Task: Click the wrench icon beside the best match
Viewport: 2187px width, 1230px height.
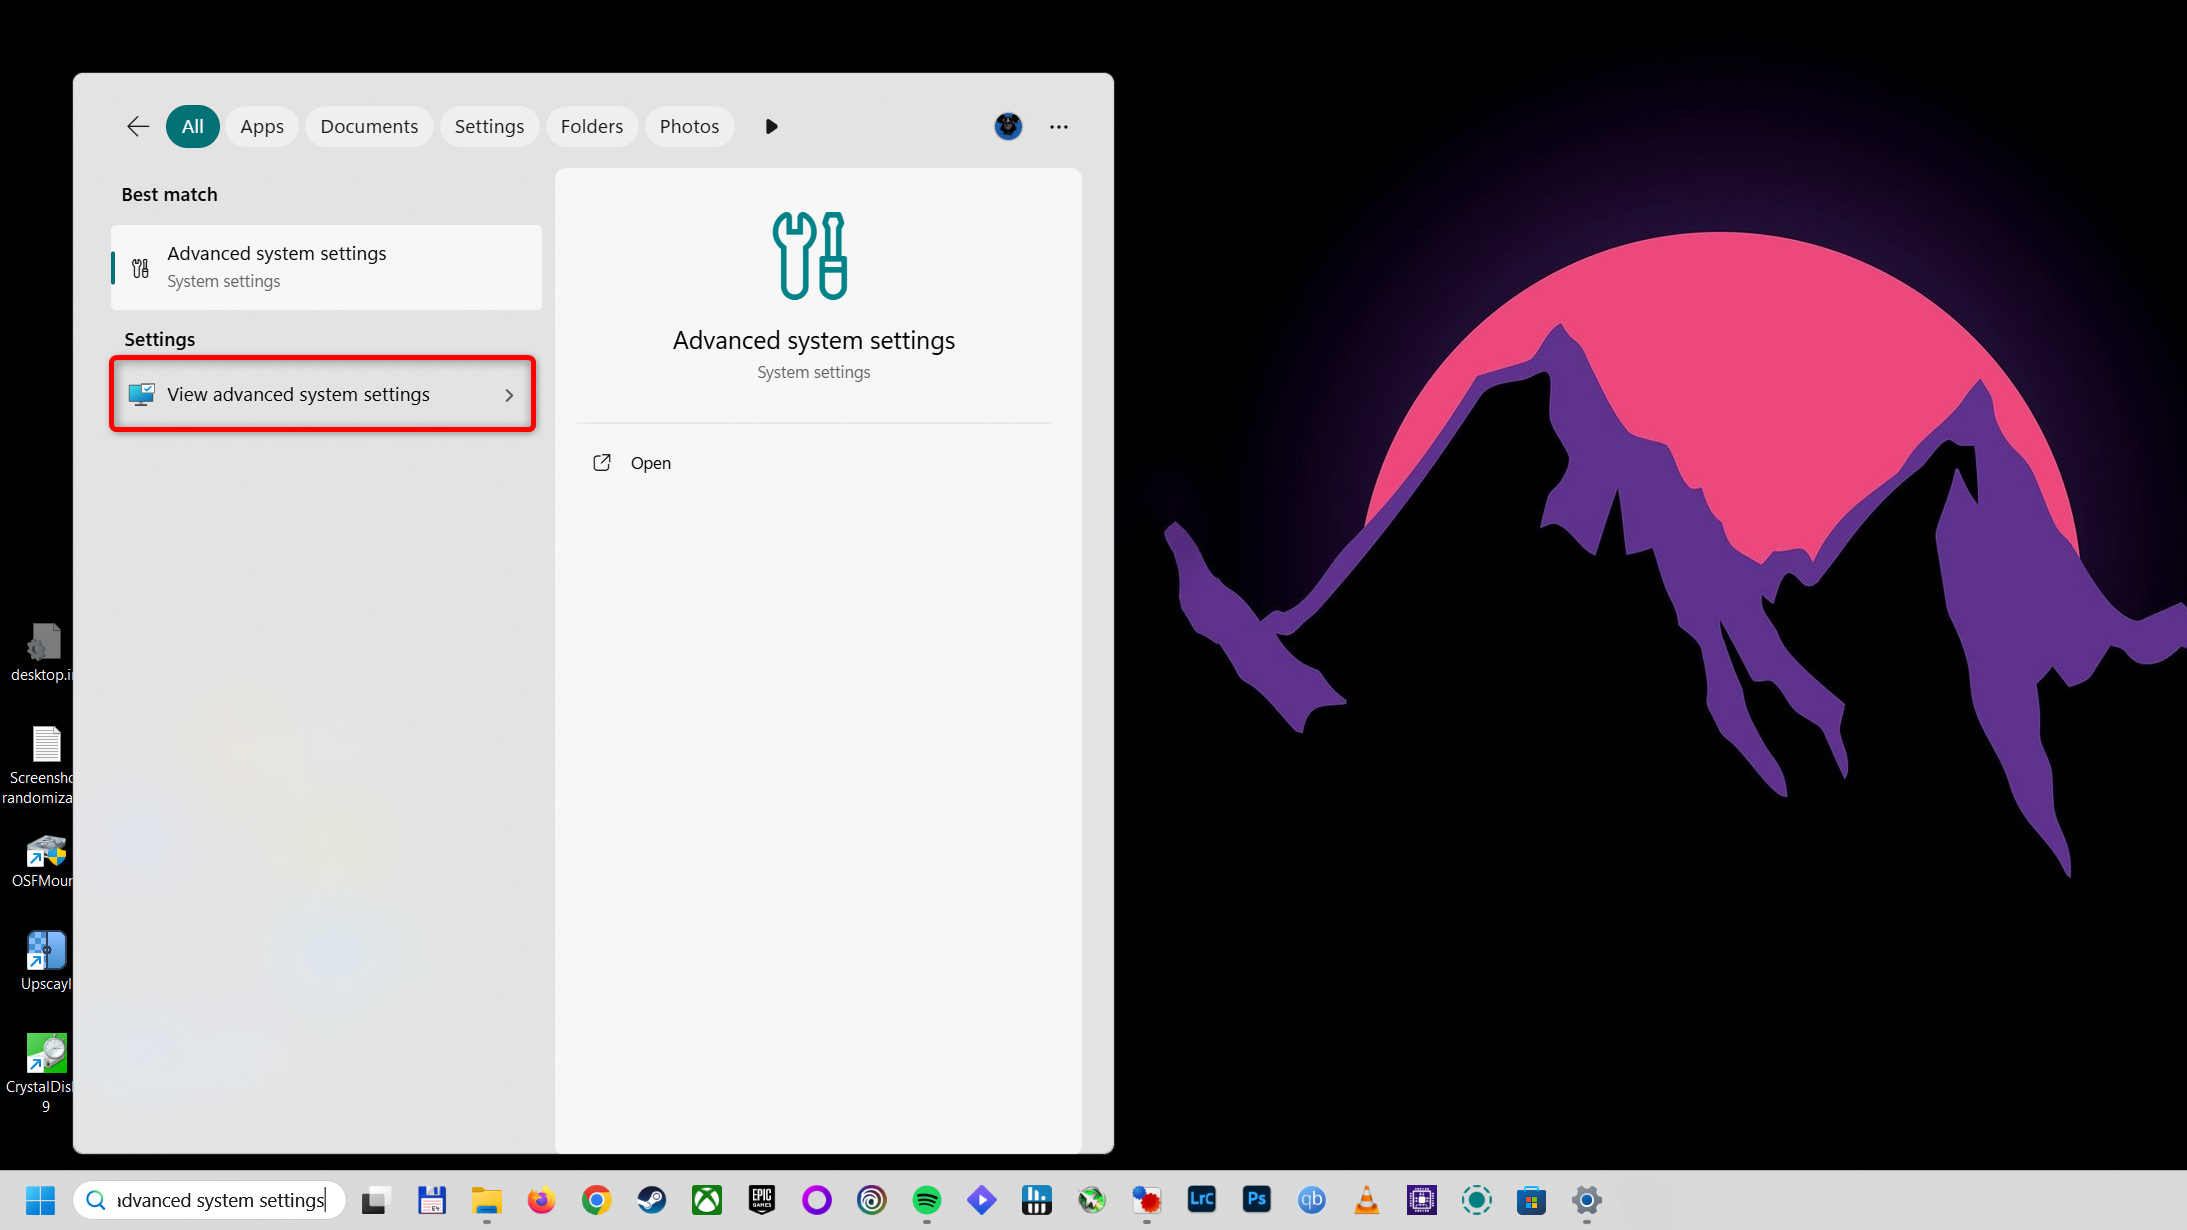Action: 141,268
